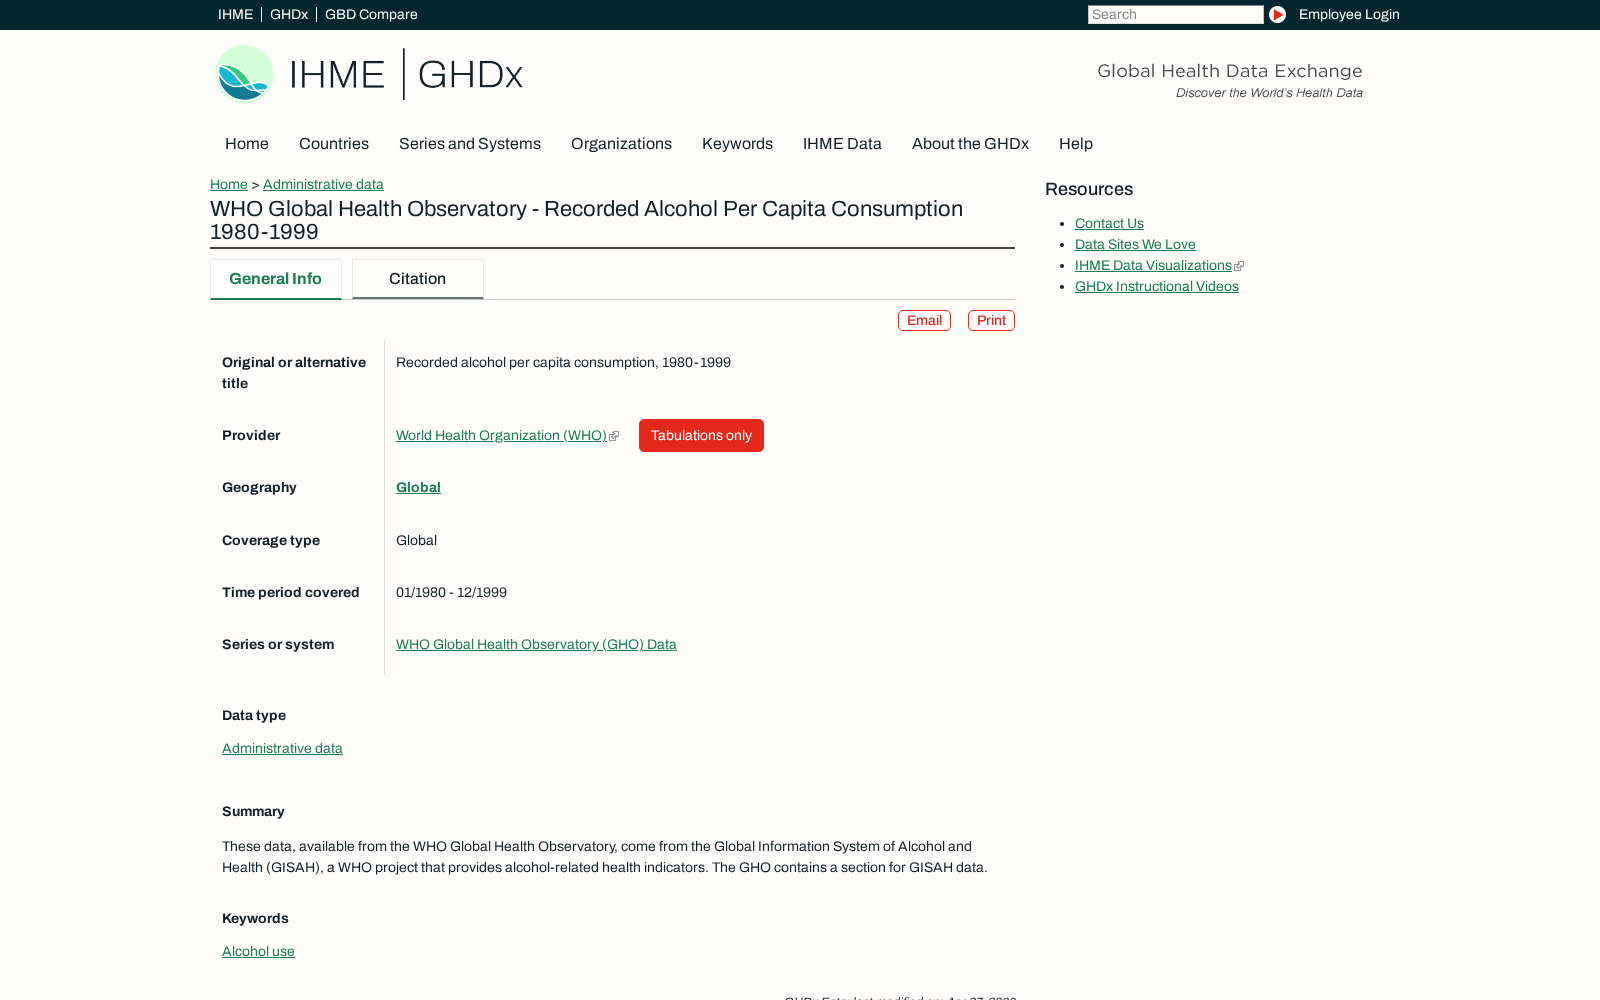Viewport: 1600px width, 1000px height.
Task: Go to the Home menu item
Action: pyautogui.click(x=247, y=144)
